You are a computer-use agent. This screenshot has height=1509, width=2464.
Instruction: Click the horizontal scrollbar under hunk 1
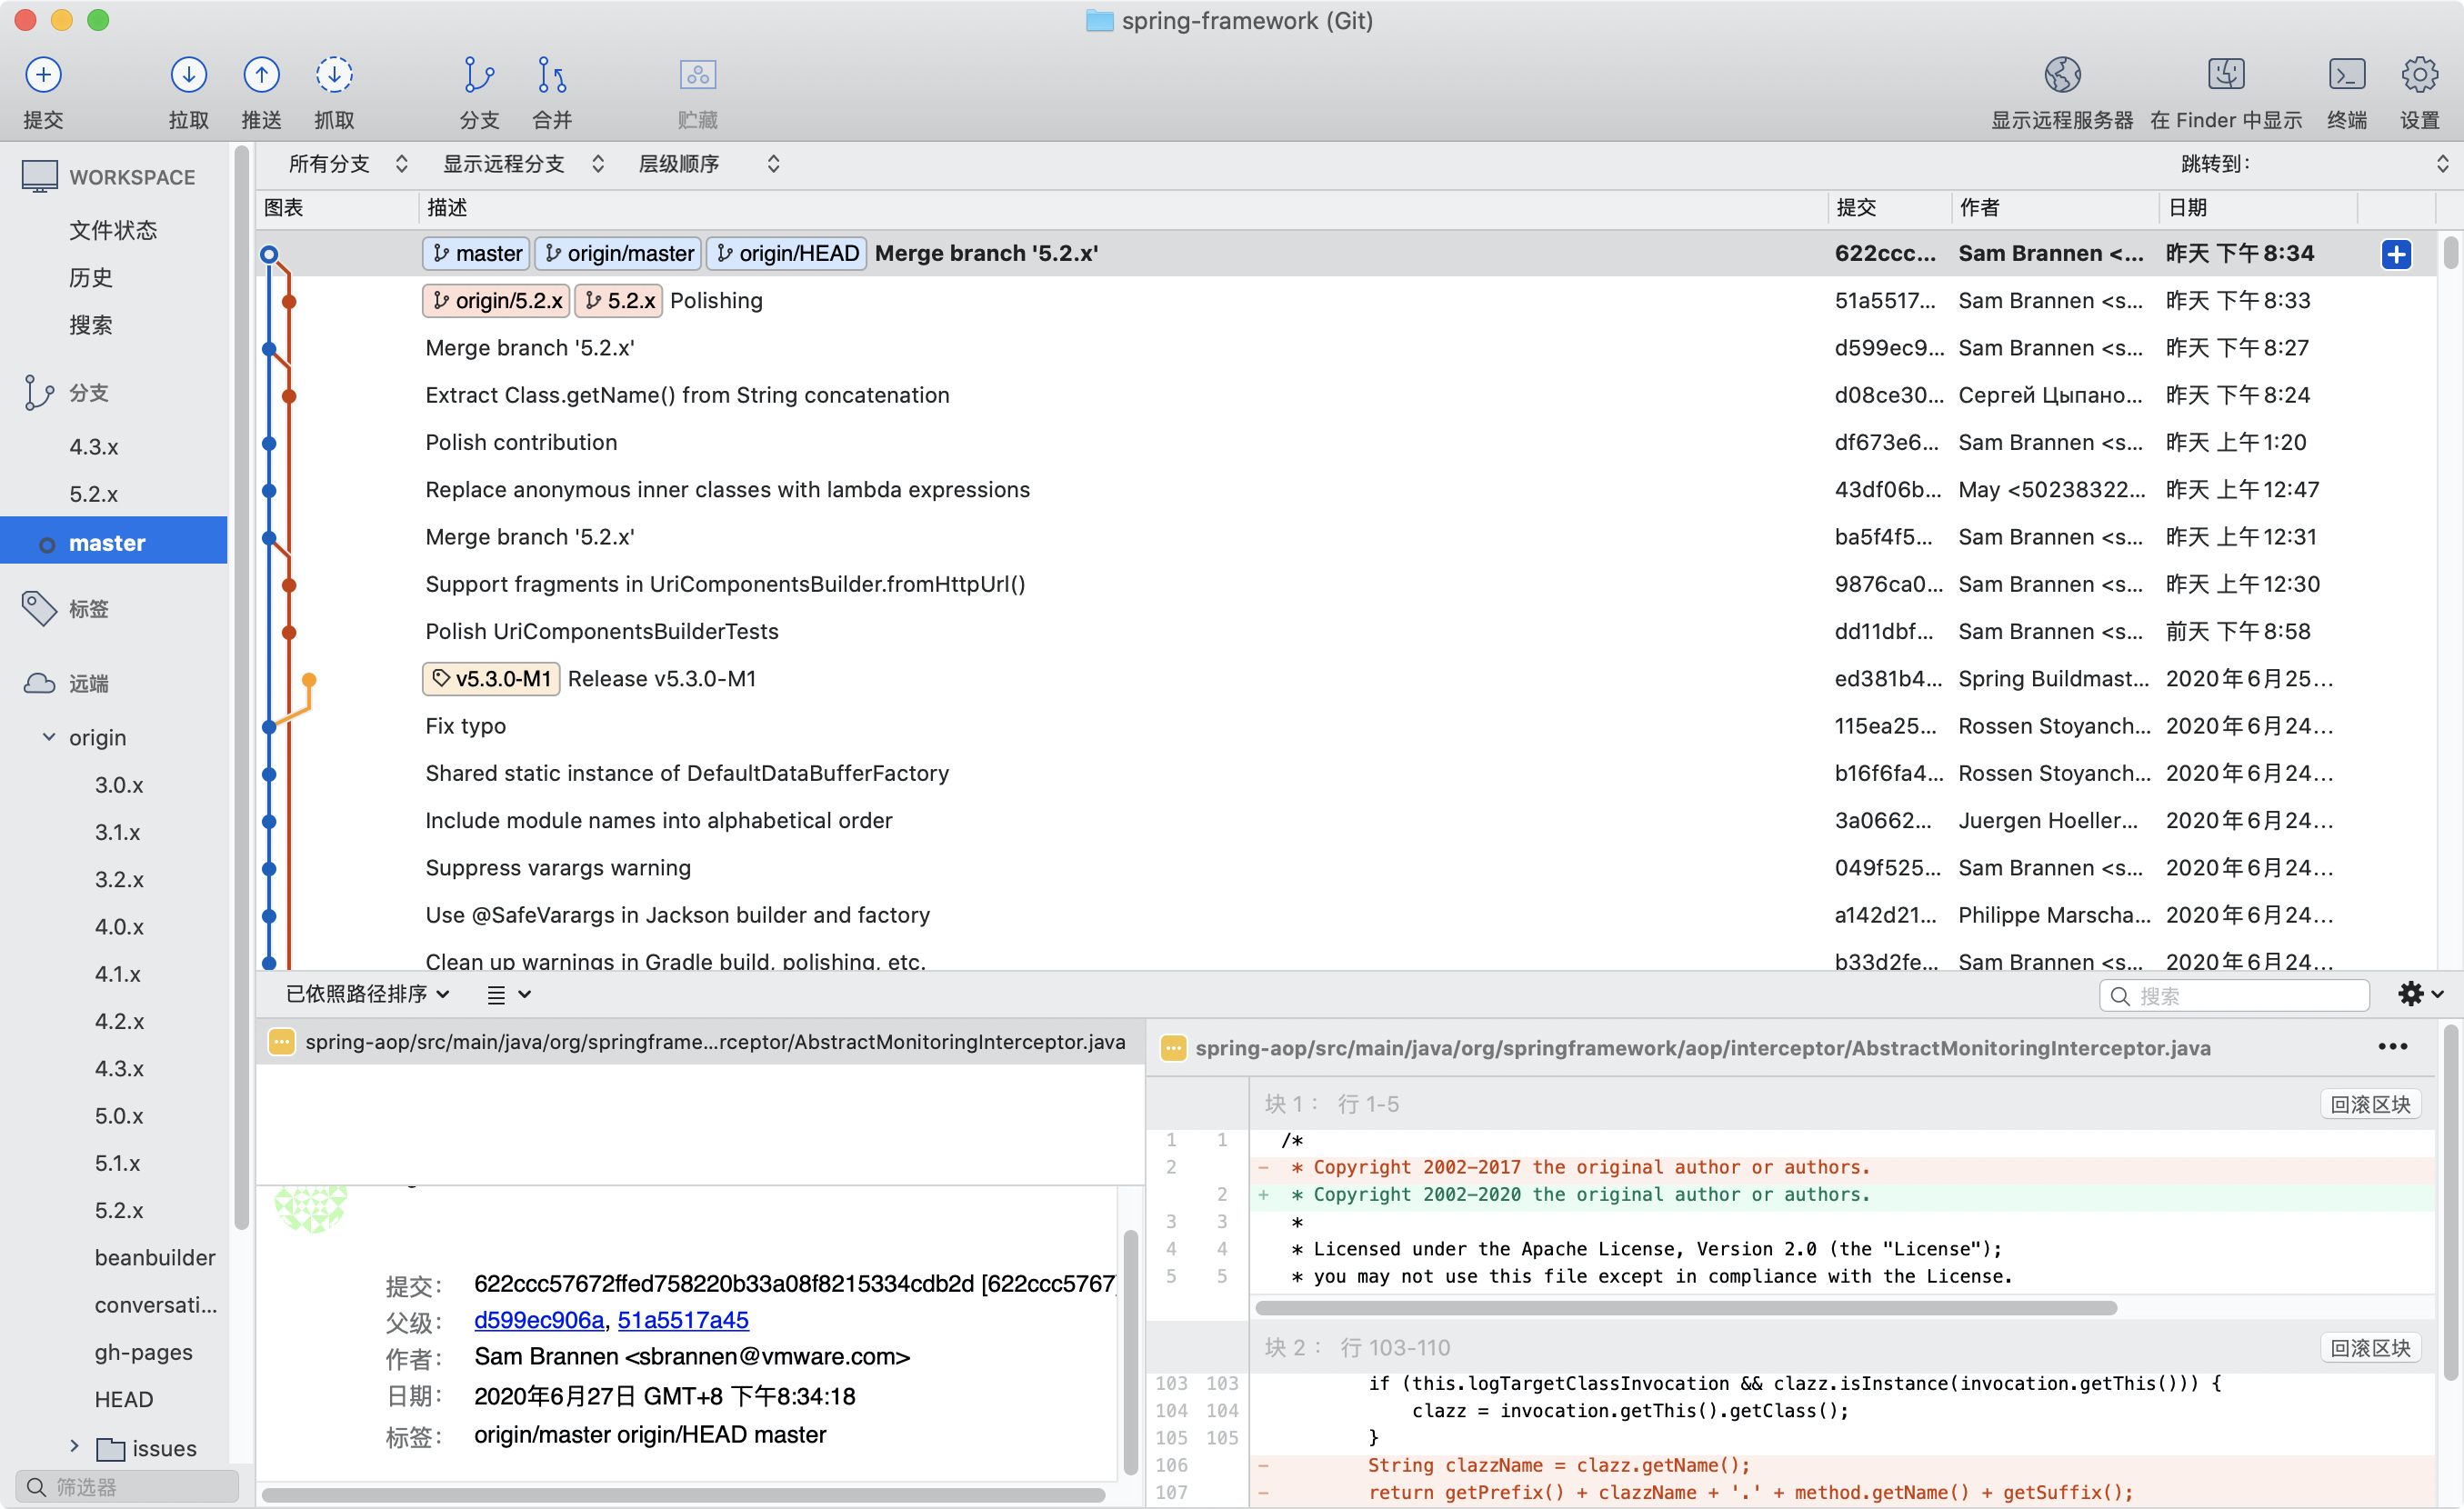tap(1685, 1308)
